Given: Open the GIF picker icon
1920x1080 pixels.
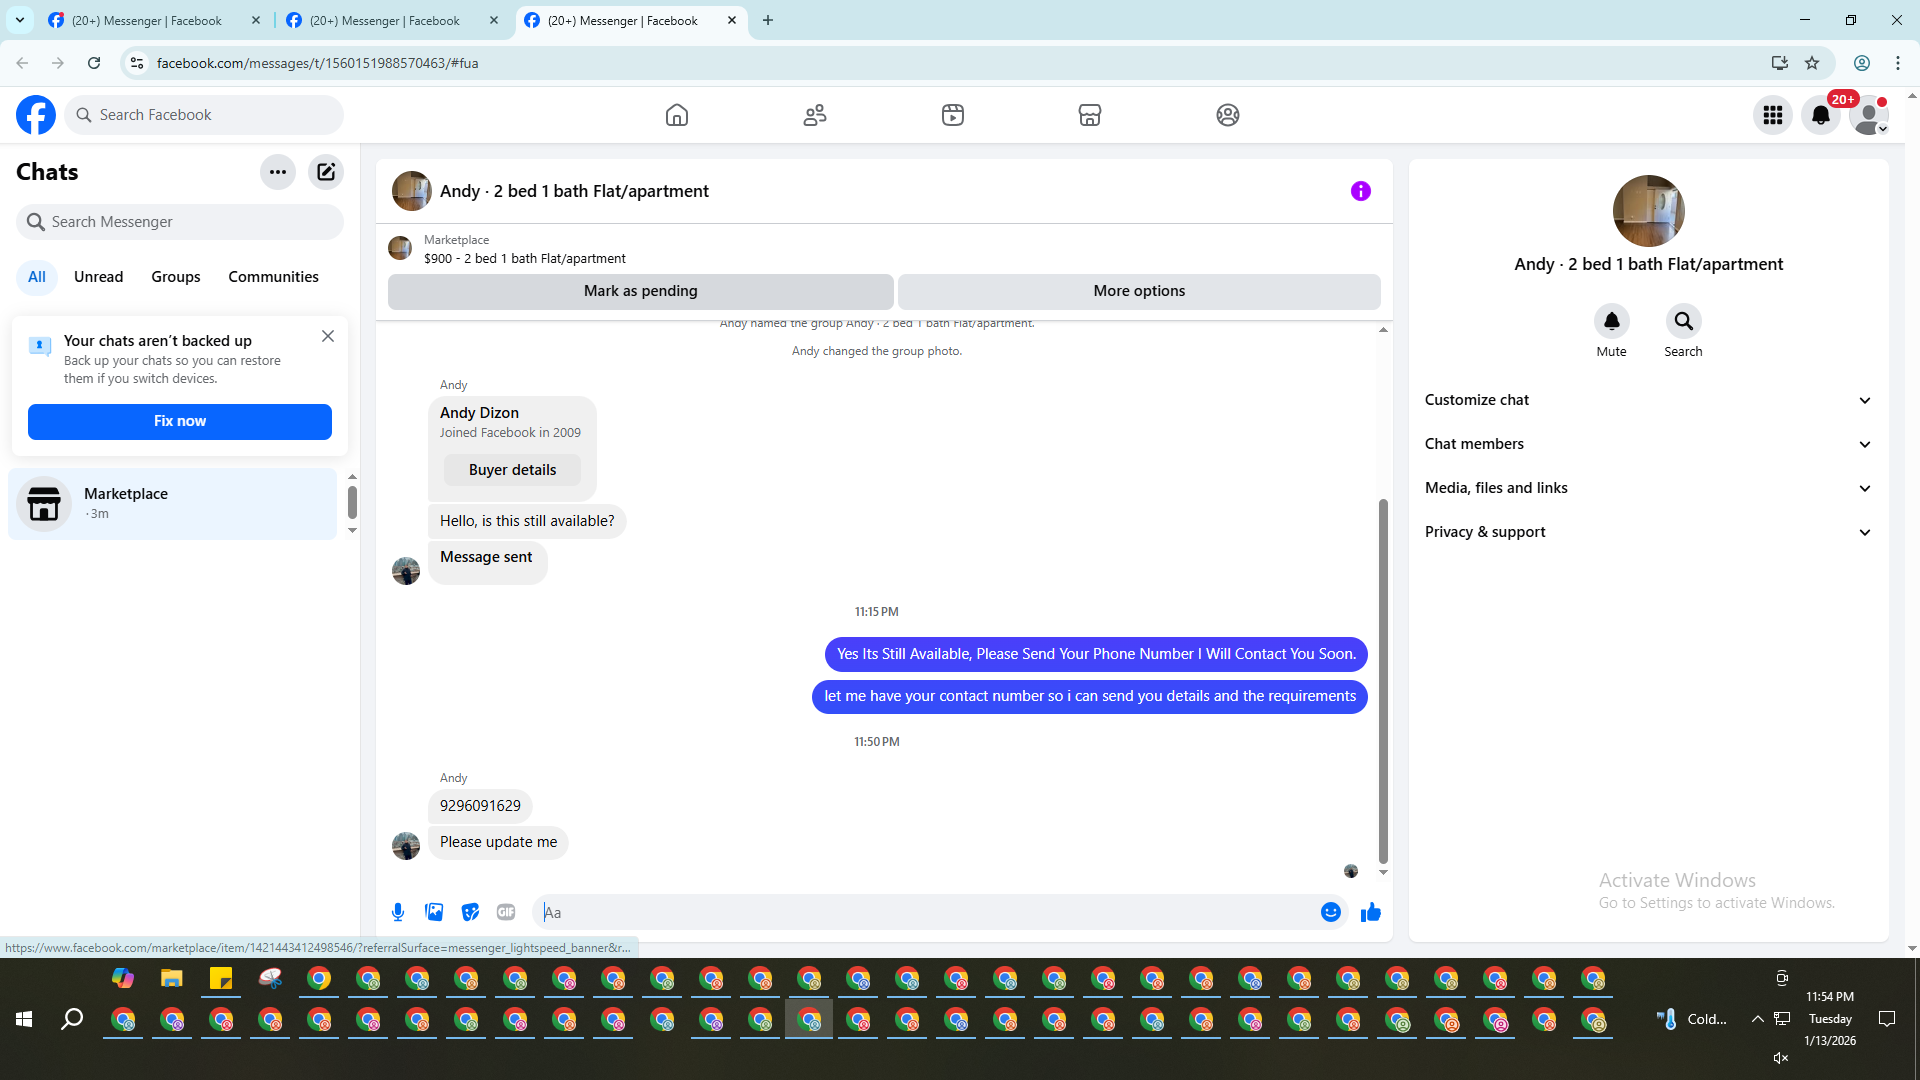Looking at the screenshot, I should pos(506,912).
